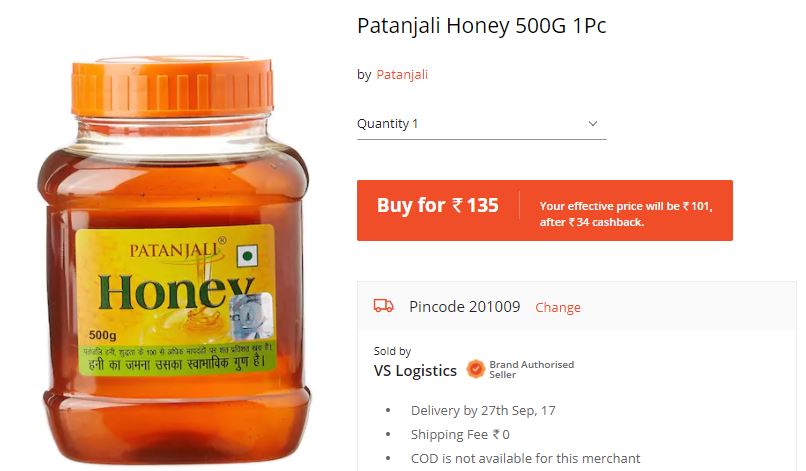The image size is (806, 471).
Task: Click the orange lid of the honey jar
Action: (x=172, y=86)
